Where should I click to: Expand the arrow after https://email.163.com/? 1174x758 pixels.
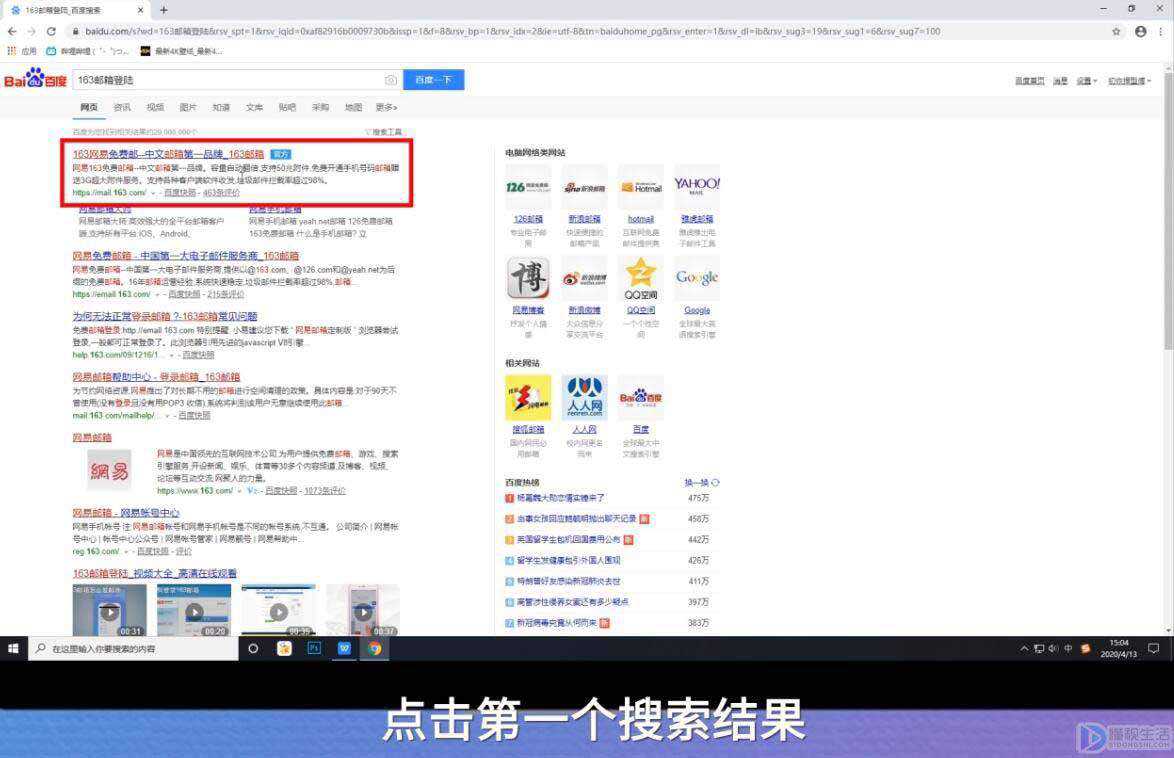(157, 294)
